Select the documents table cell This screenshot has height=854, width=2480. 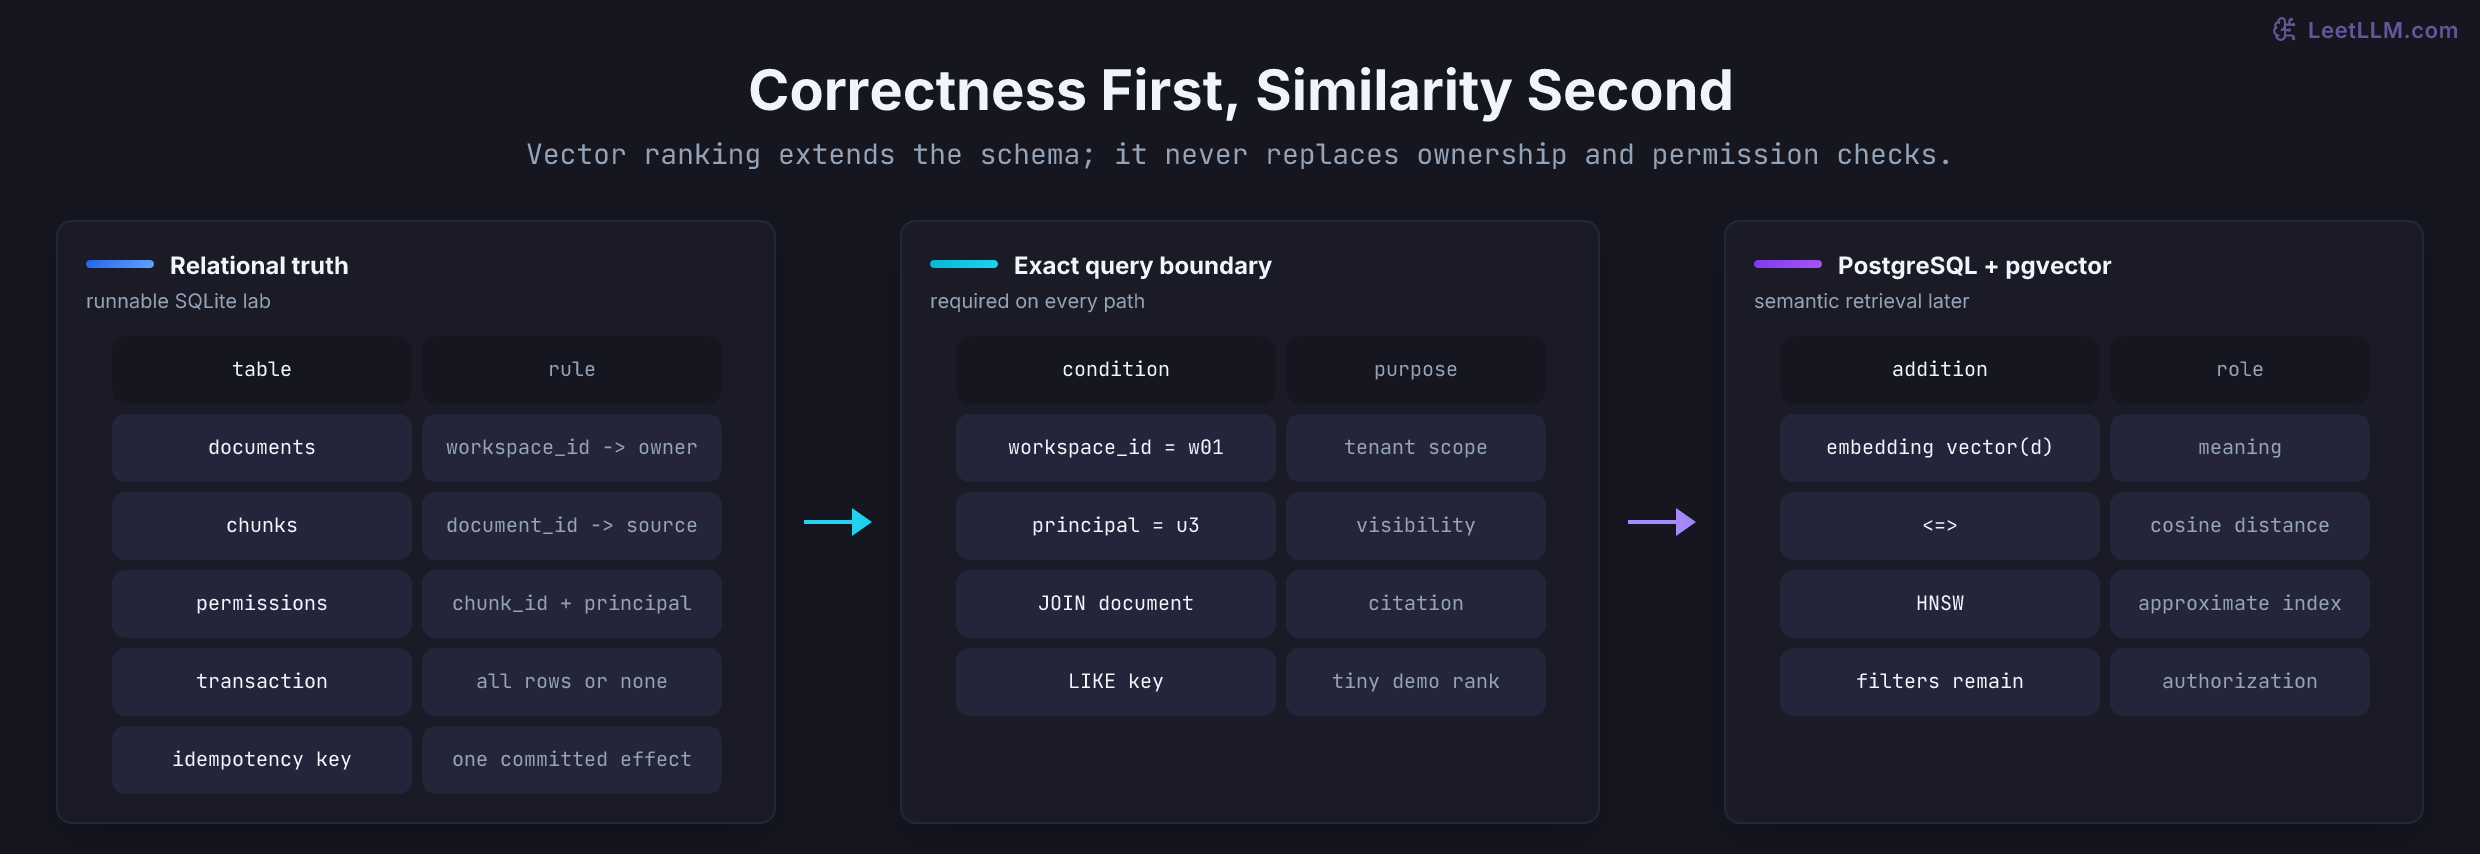tap(262, 448)
